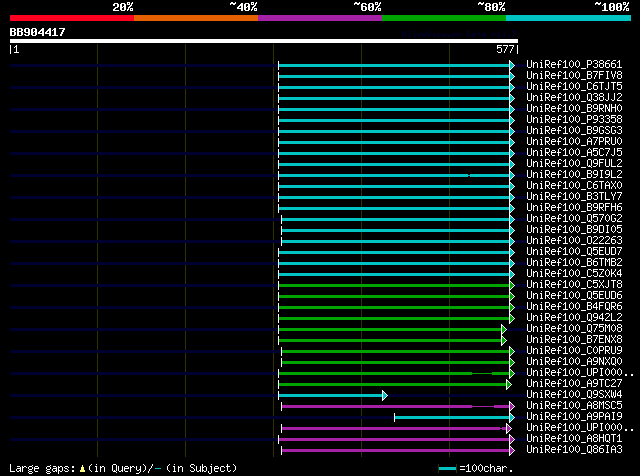Select the UniRef100_Q9SXW4 label
This screenshot has width=640, height=476.
click(x=574, y=395)
